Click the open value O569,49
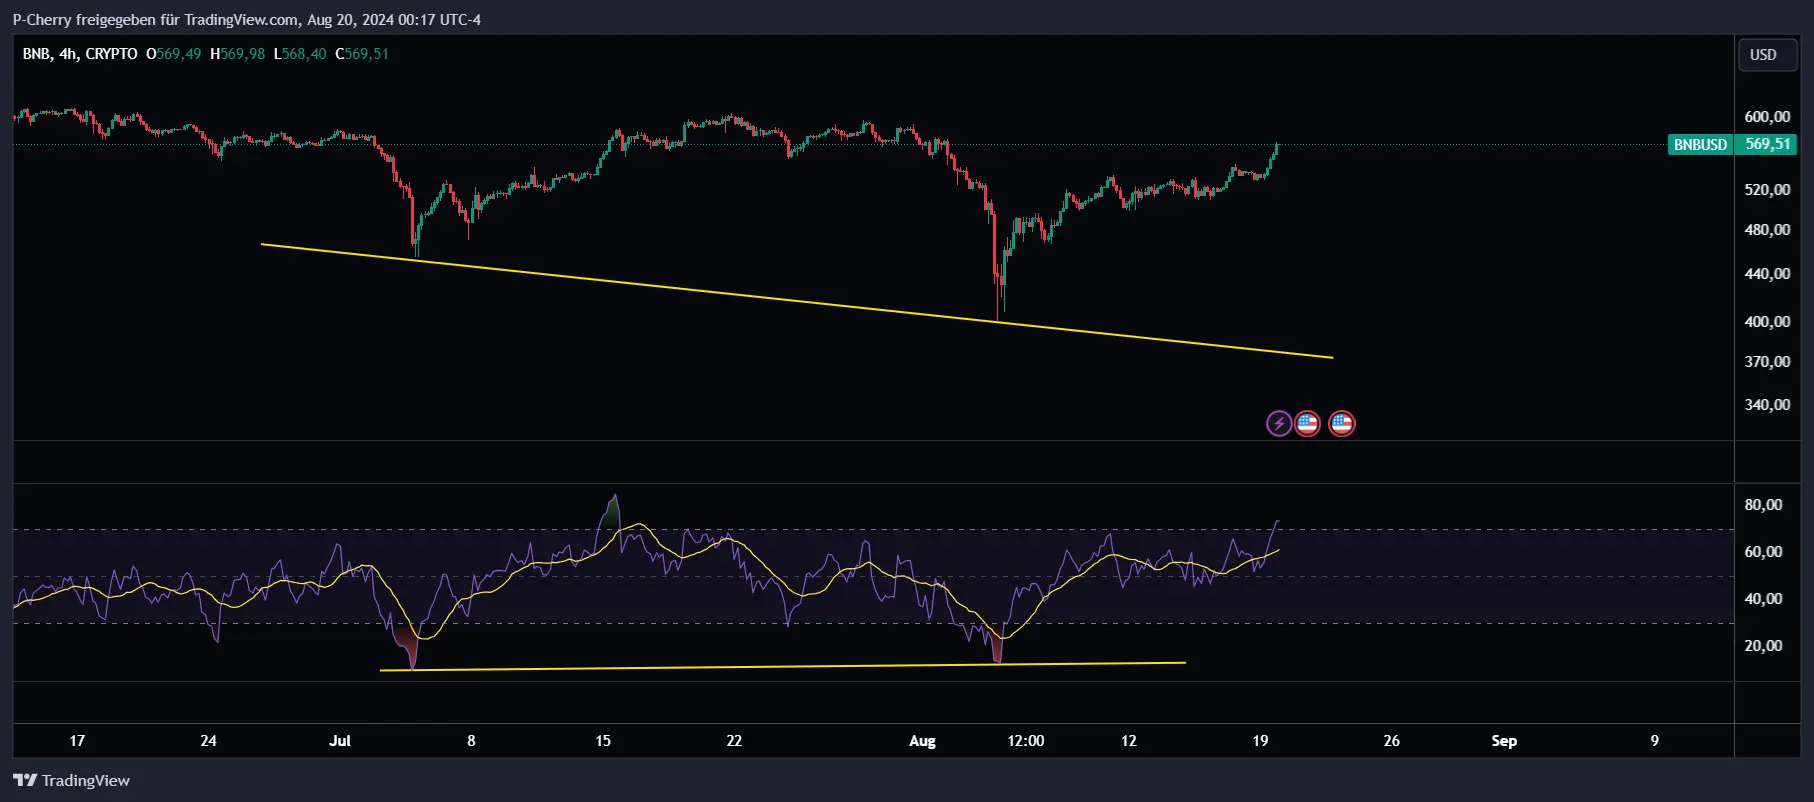The width and height of the screenshot is (1814, 802). point(173,54)
